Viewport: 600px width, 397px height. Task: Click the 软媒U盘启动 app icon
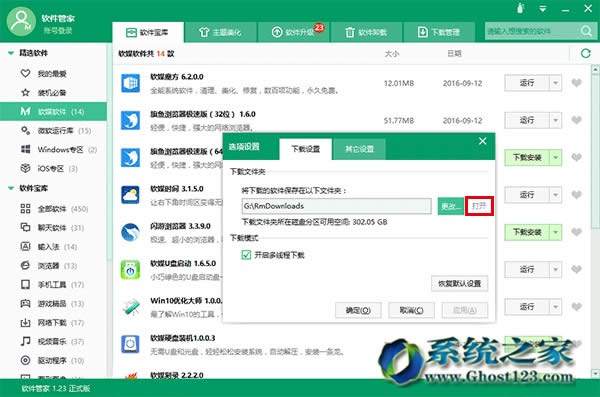[130, 270]
